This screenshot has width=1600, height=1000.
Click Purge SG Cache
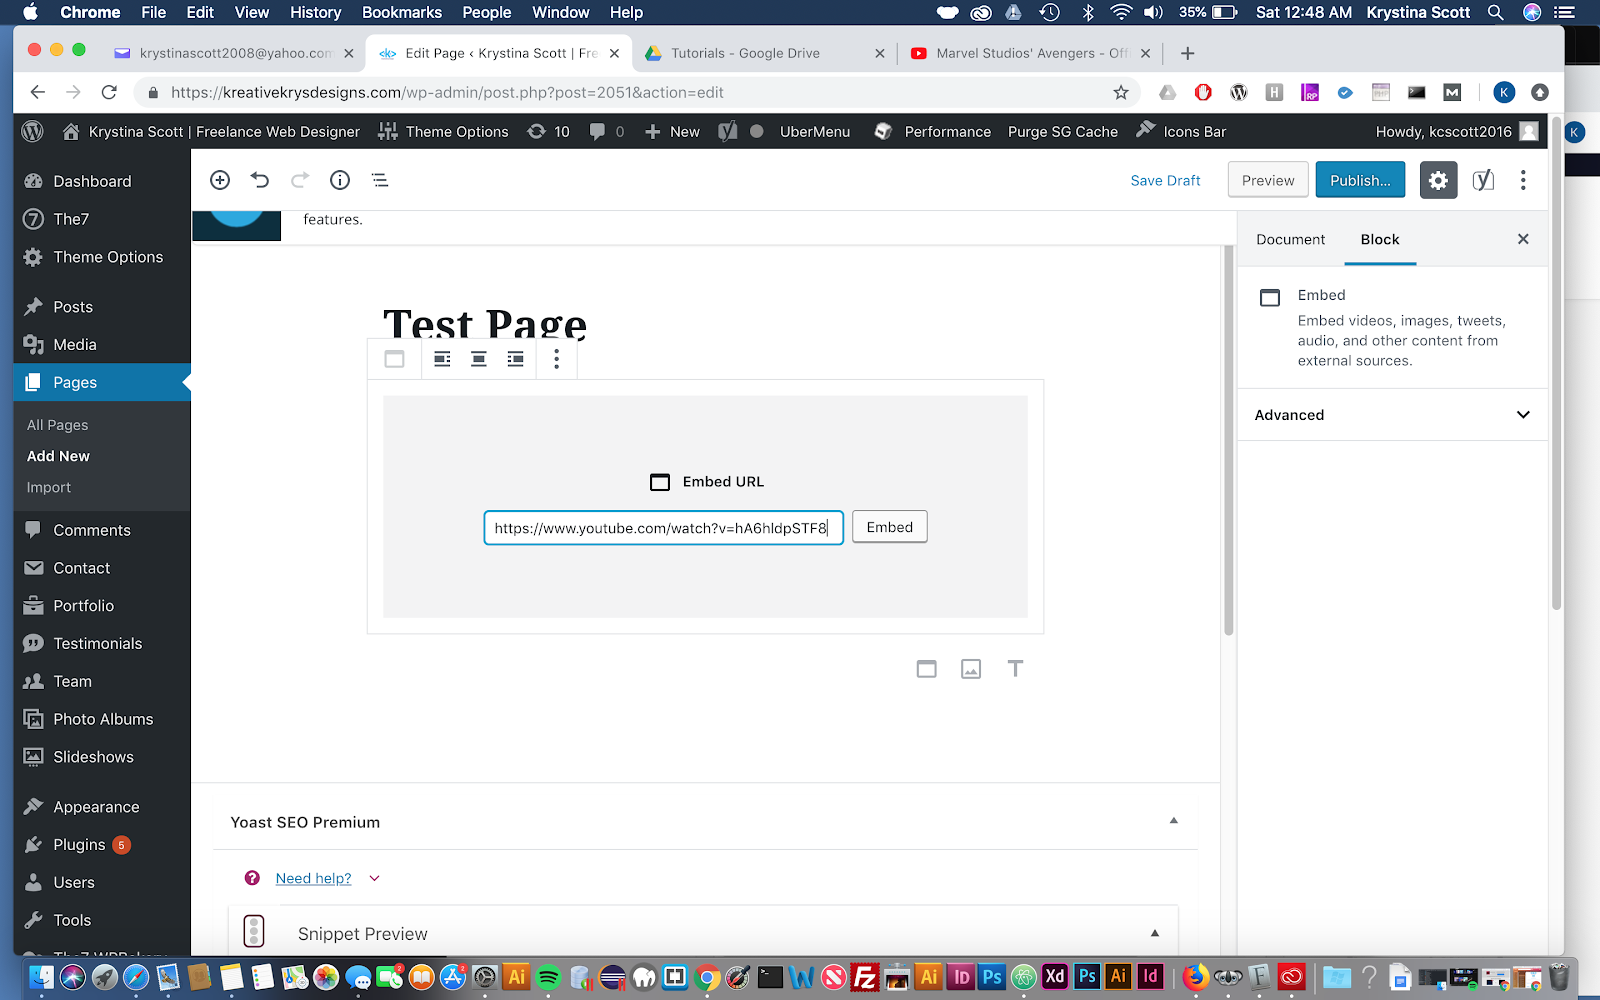(1063, 131)
